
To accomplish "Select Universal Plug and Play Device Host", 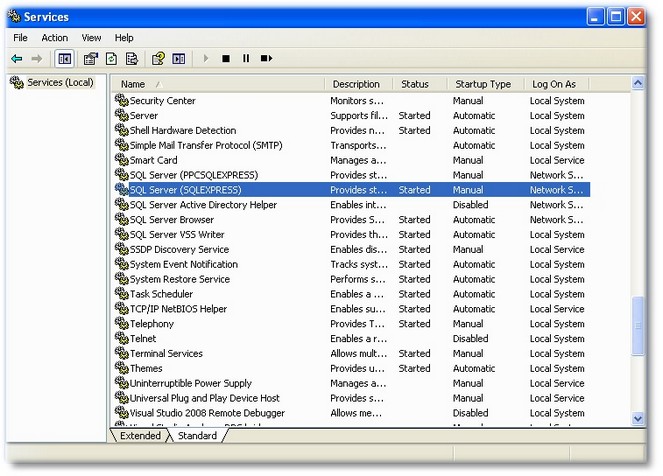I will (204, 398).
